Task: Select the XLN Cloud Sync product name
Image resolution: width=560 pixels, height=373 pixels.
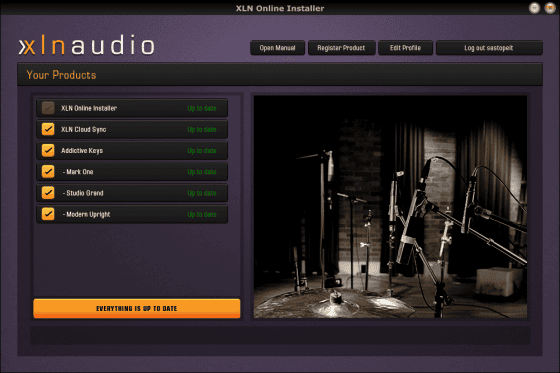Action: 84,129
